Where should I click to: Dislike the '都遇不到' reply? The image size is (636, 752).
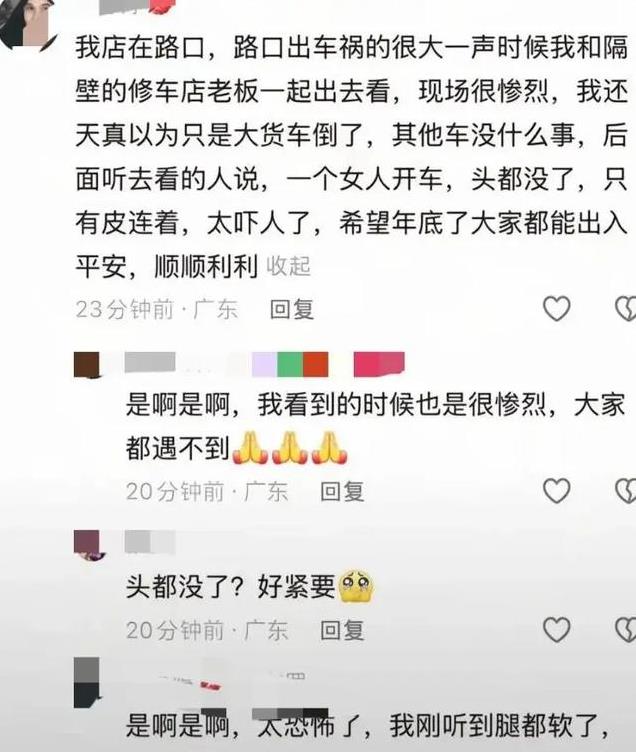[x=625, y=491]
